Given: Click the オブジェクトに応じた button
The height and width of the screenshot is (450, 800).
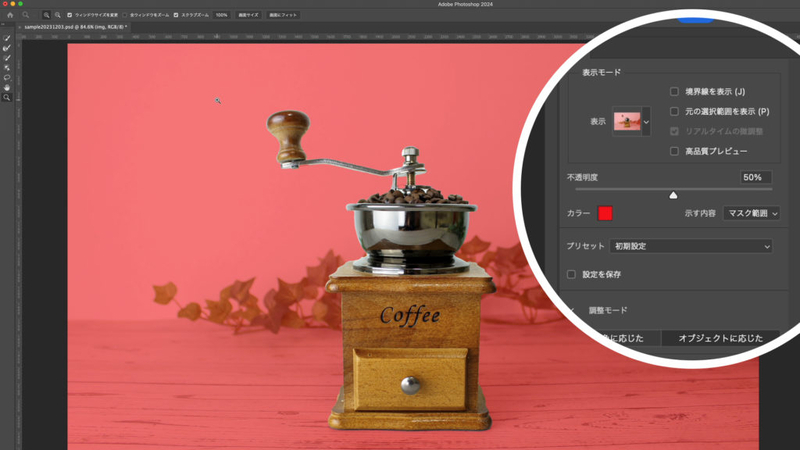Looking at the screenshot, I should point(720,338).
